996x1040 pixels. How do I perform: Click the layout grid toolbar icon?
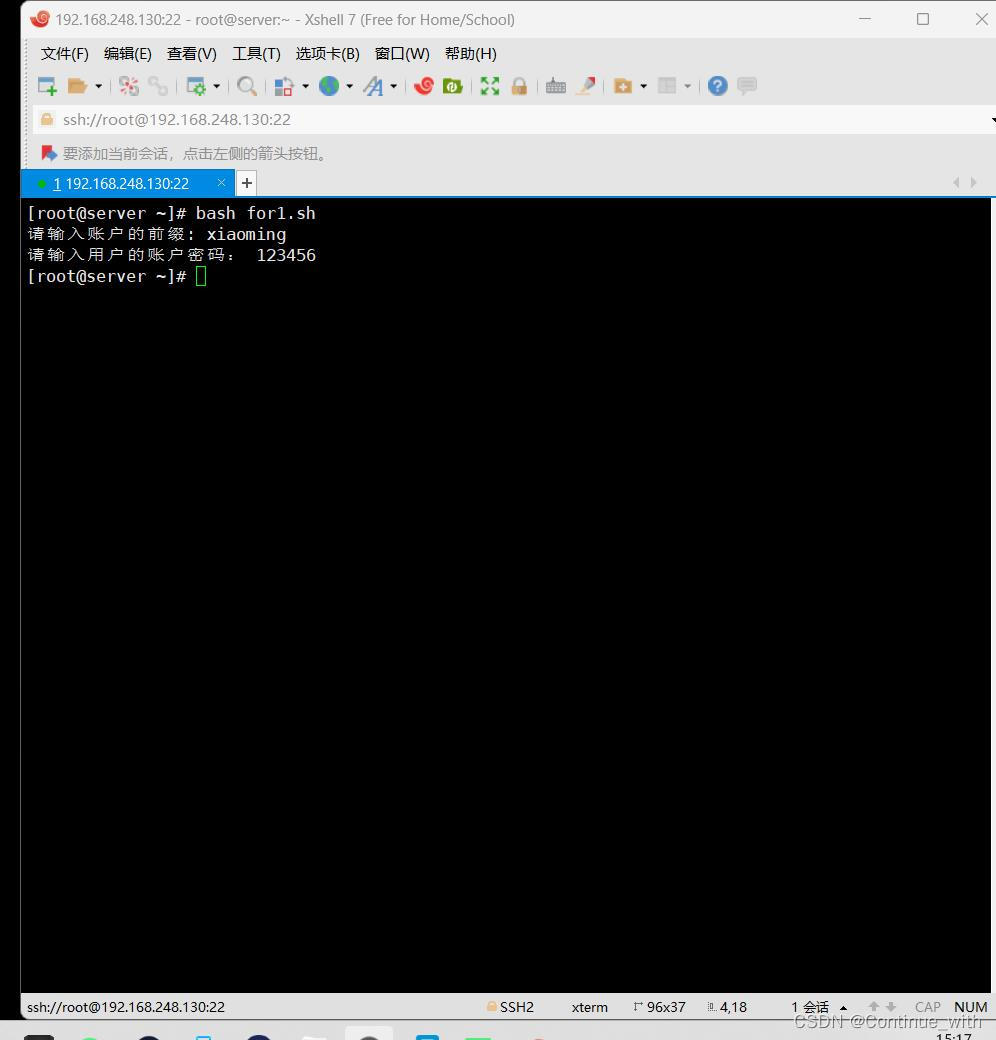(x=667, y=86)
